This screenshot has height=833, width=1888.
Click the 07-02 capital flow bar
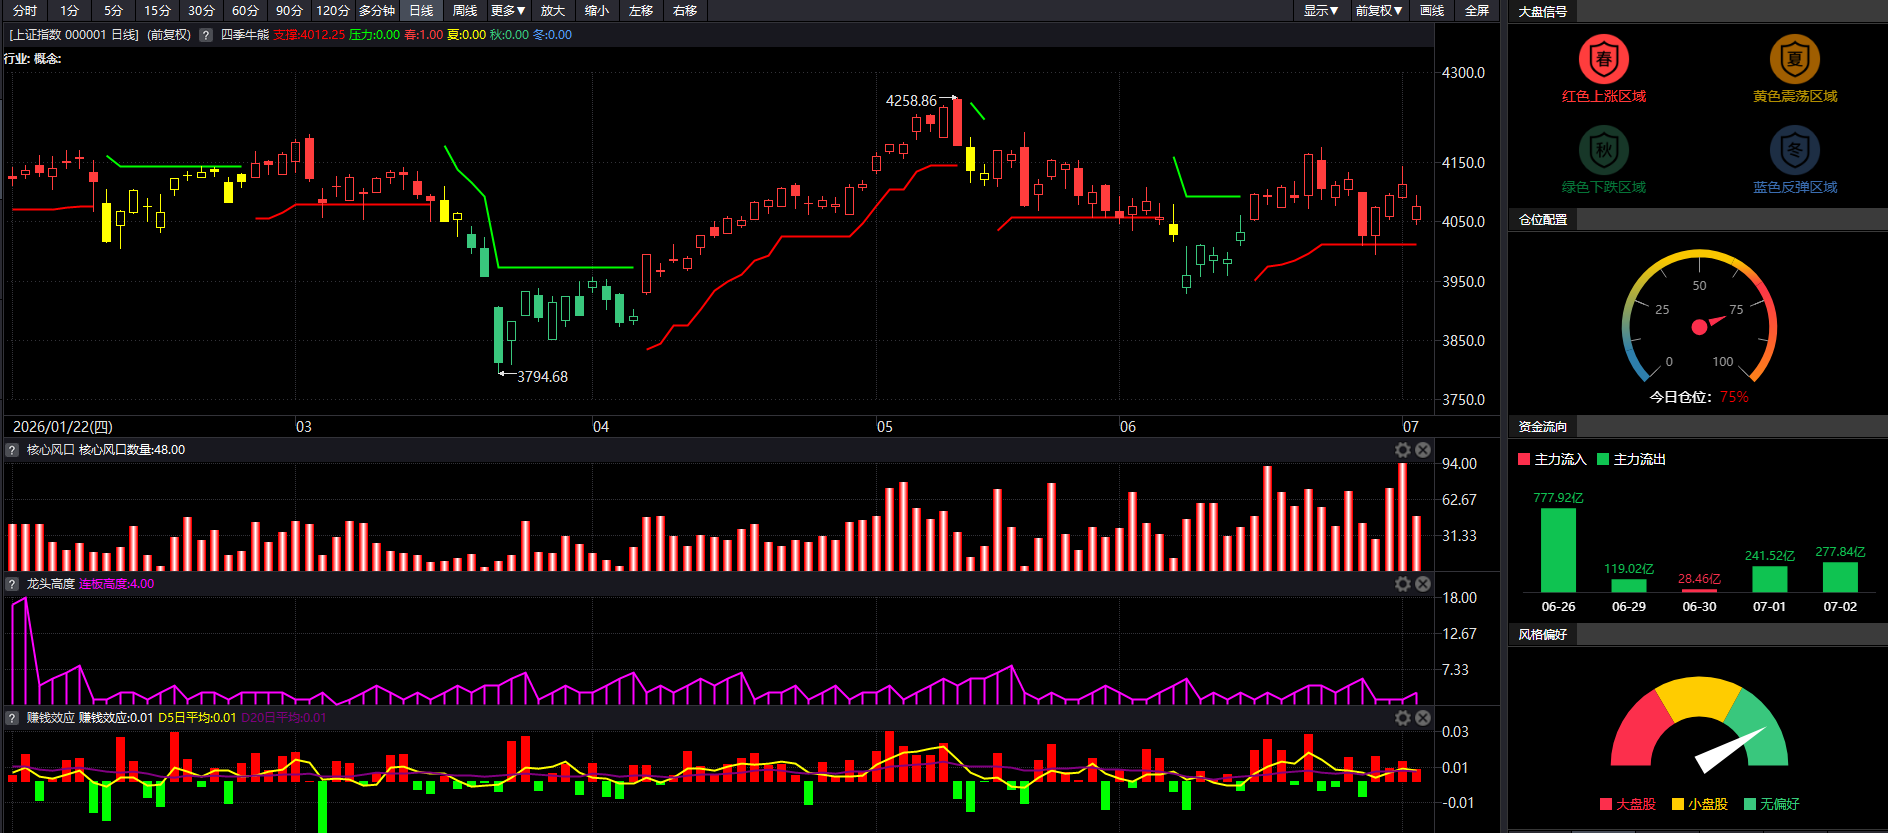1840,578
